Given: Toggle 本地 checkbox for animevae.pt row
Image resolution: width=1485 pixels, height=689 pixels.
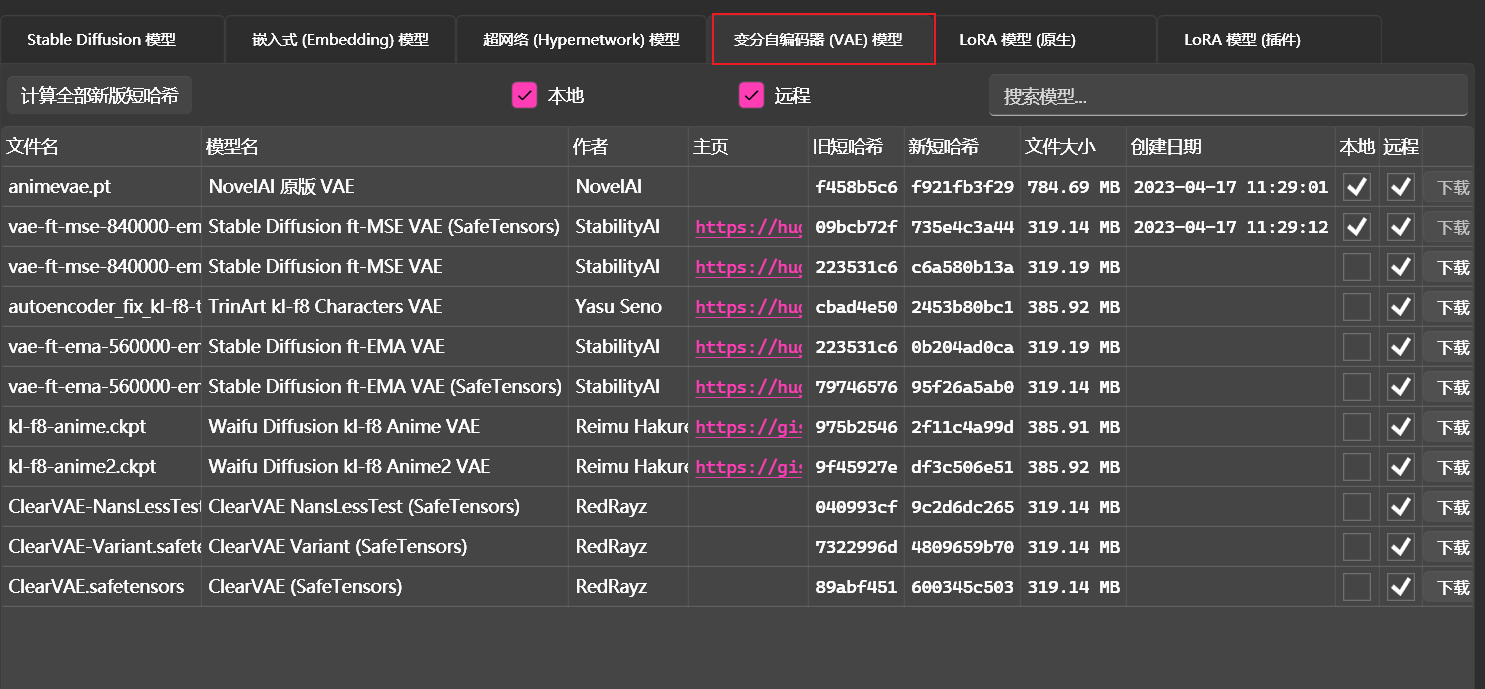Looking at the screenshot, I should (1356, 187).
